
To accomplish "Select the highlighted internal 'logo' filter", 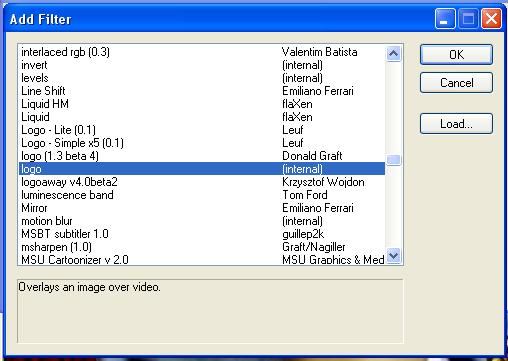I will point(202,169).
